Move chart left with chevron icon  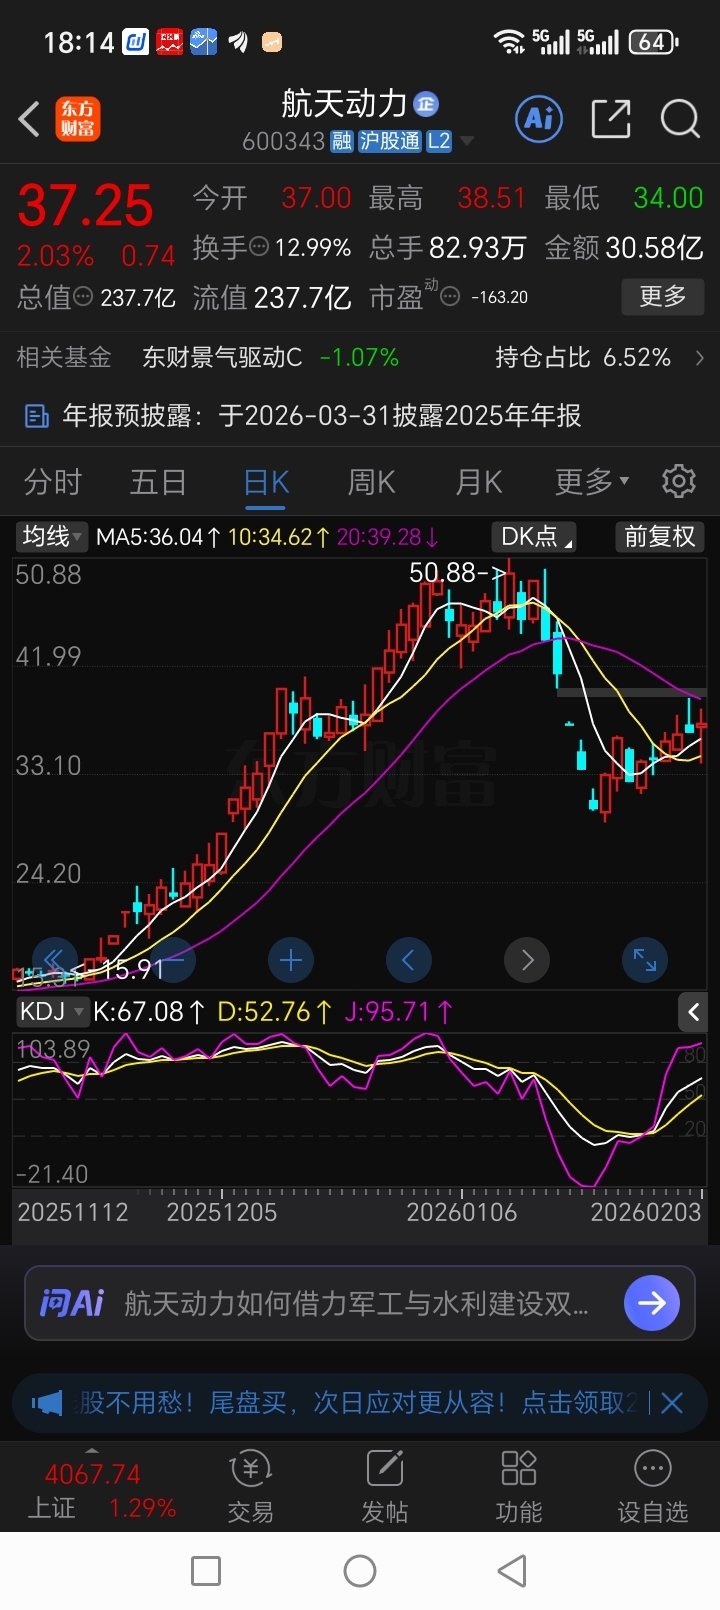click(x=409, y=961)
